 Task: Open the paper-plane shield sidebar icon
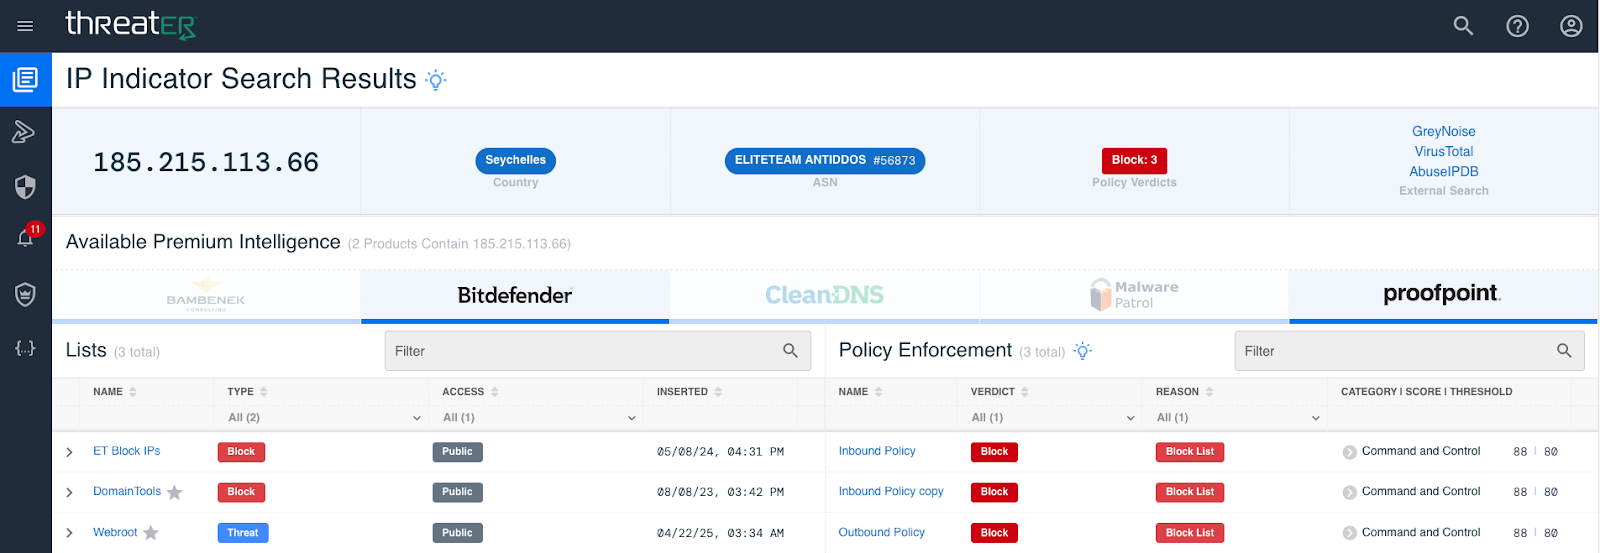[x=25, y=132]
